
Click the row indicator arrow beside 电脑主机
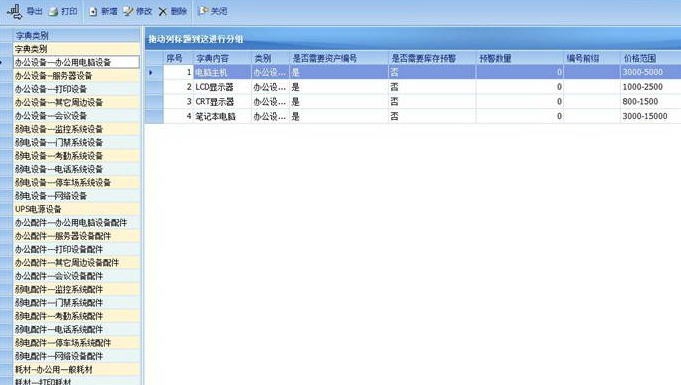(x=151, y=72)
